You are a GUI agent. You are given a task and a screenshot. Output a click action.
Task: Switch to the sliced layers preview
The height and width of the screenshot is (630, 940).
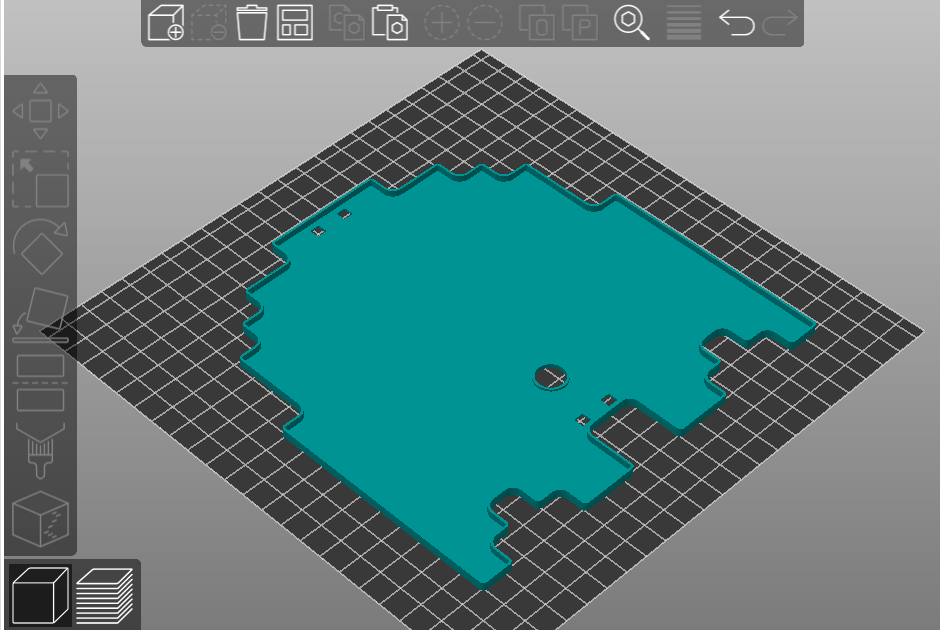(x=104, y=595)
